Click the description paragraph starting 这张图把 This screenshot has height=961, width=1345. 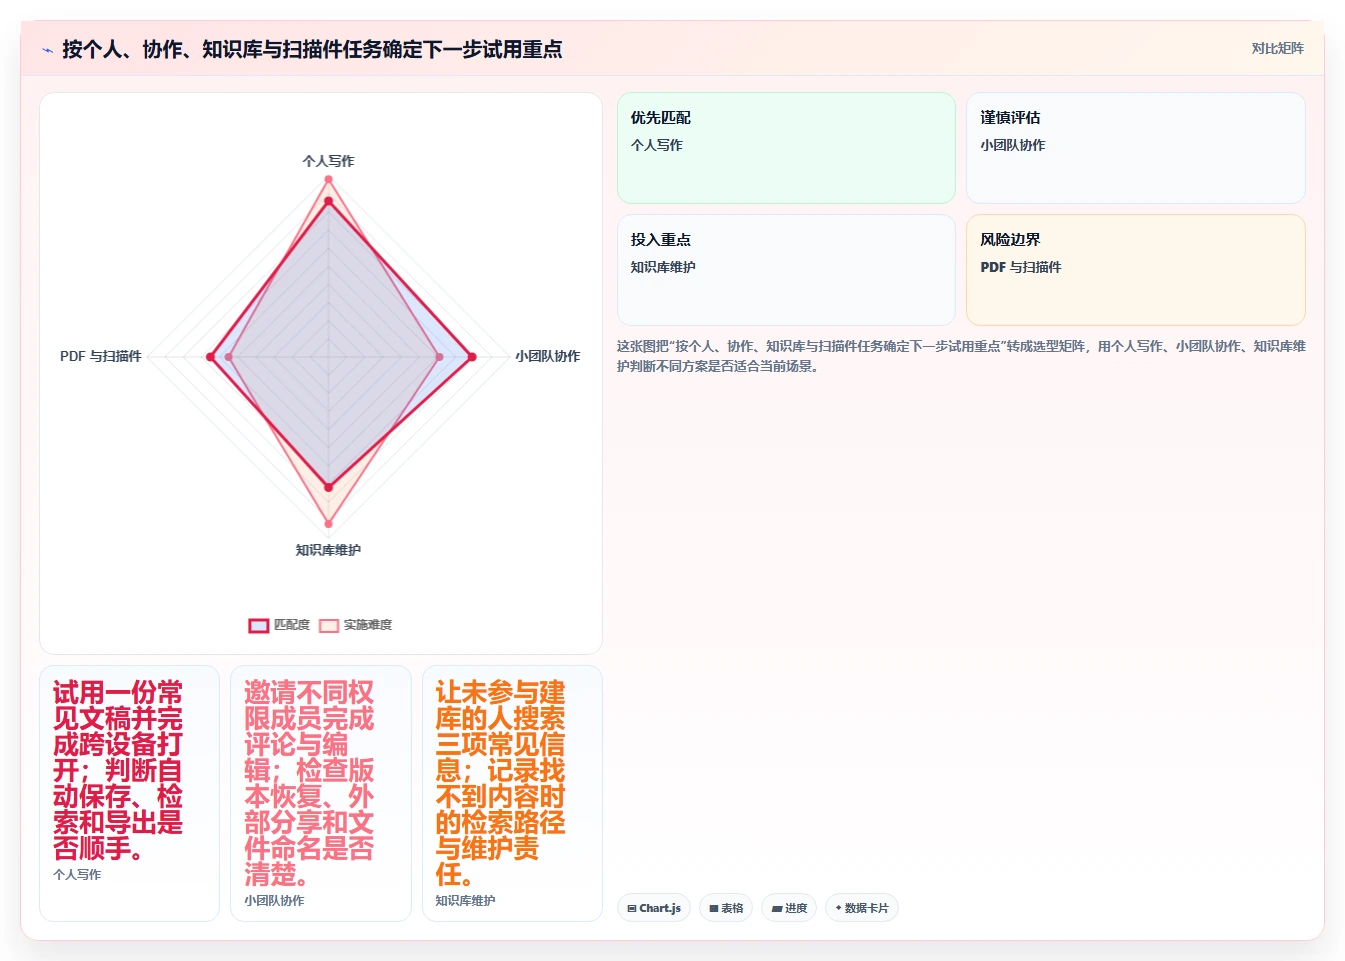point(961,356)
